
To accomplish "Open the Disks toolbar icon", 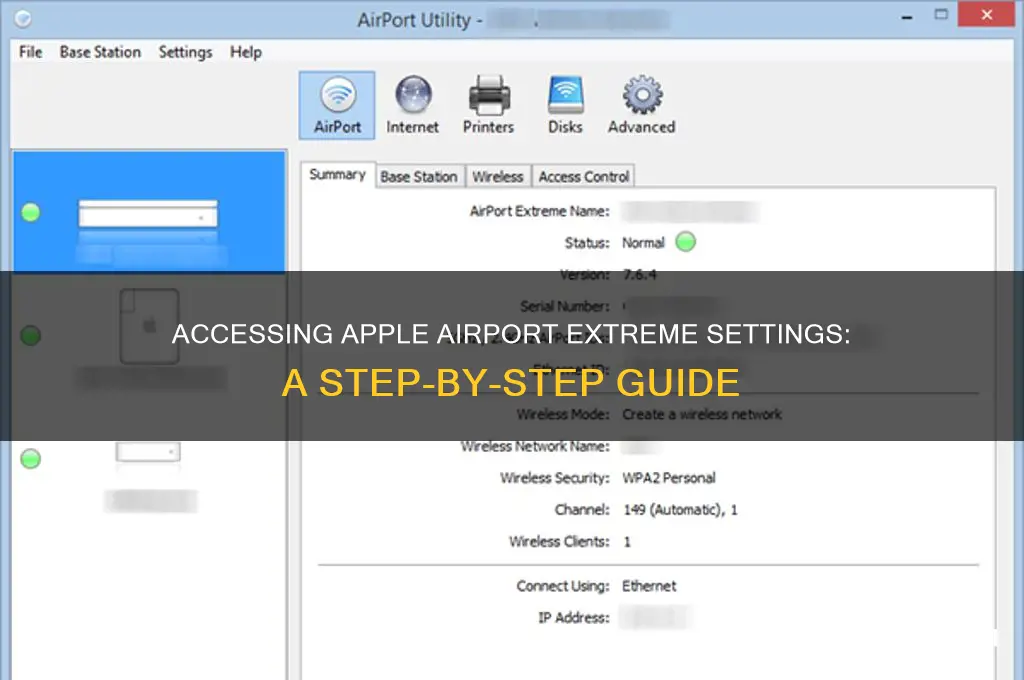I will 566,105.
